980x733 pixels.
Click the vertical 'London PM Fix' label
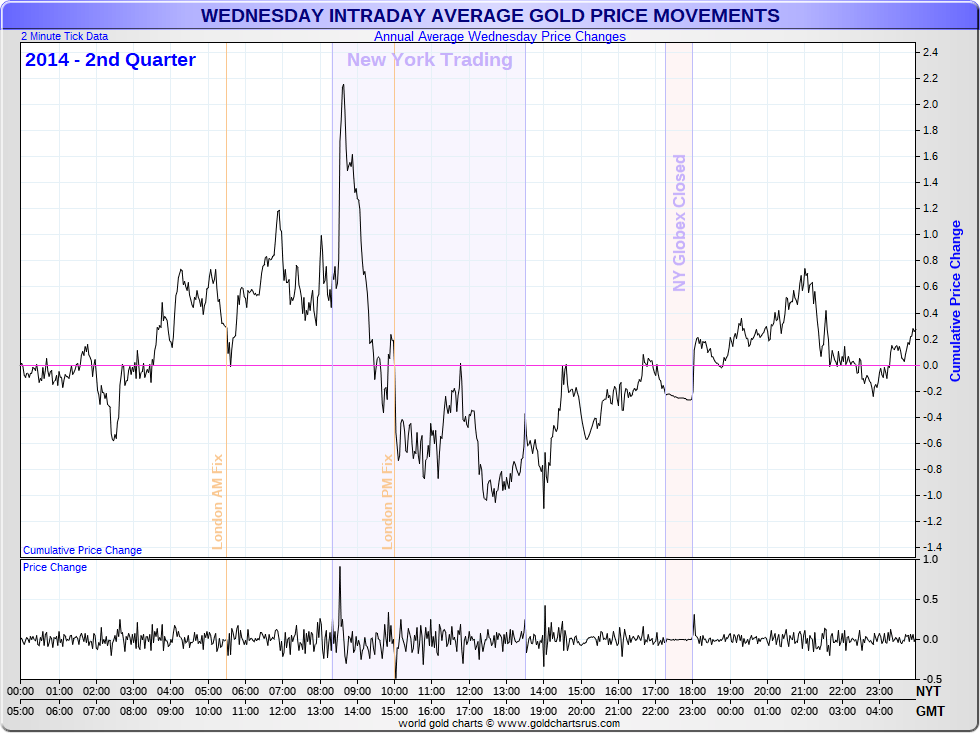387,502
